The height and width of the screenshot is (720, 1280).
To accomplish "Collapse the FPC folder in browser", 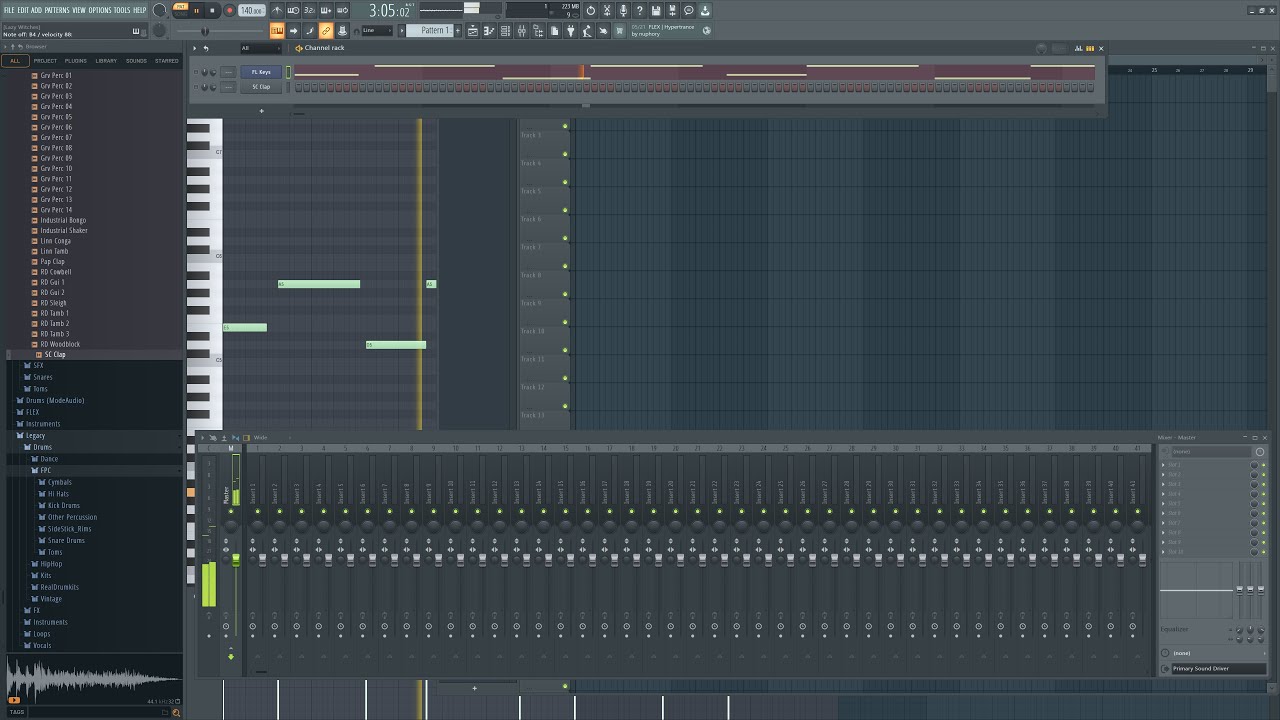I will coord(45,470).
